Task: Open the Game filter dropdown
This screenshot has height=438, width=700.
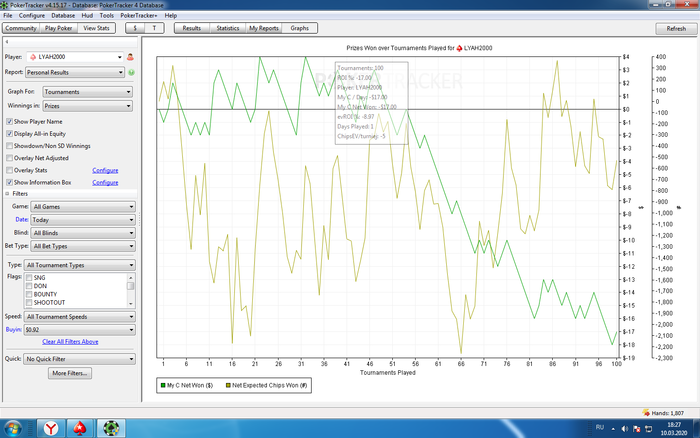Action: [83, 207]
